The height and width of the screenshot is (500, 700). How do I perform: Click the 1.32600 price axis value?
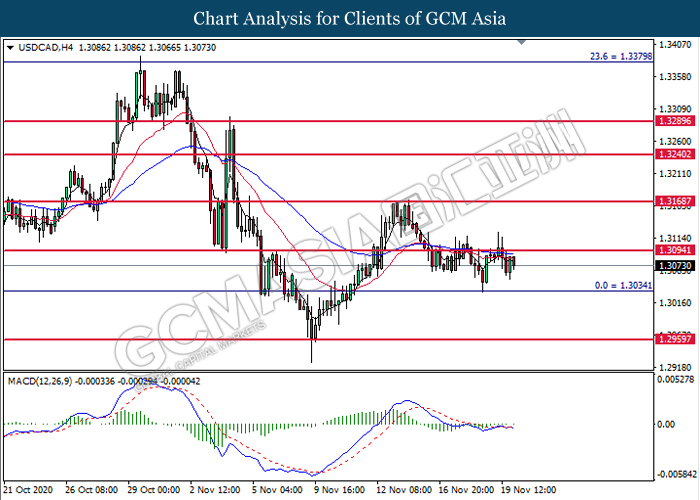pos(675,142)
